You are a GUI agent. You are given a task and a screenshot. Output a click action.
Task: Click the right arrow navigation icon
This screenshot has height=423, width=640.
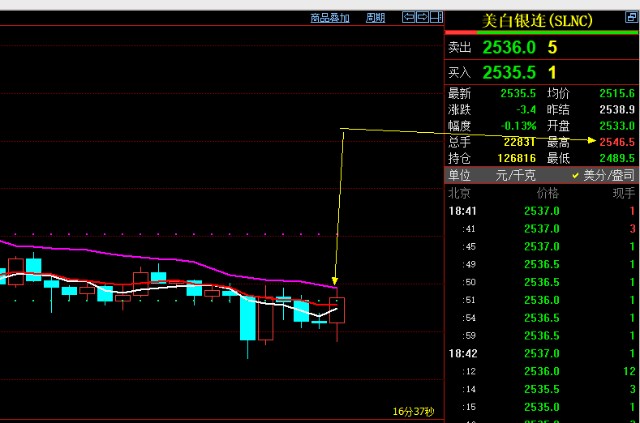422,17
